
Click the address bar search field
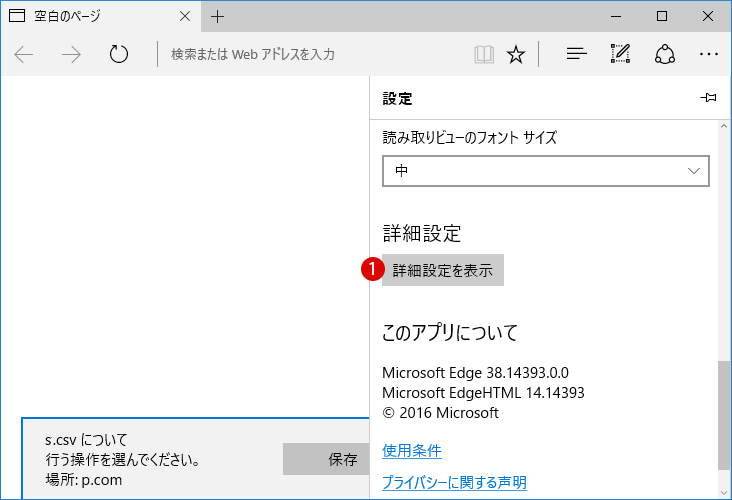pos(313,55)
